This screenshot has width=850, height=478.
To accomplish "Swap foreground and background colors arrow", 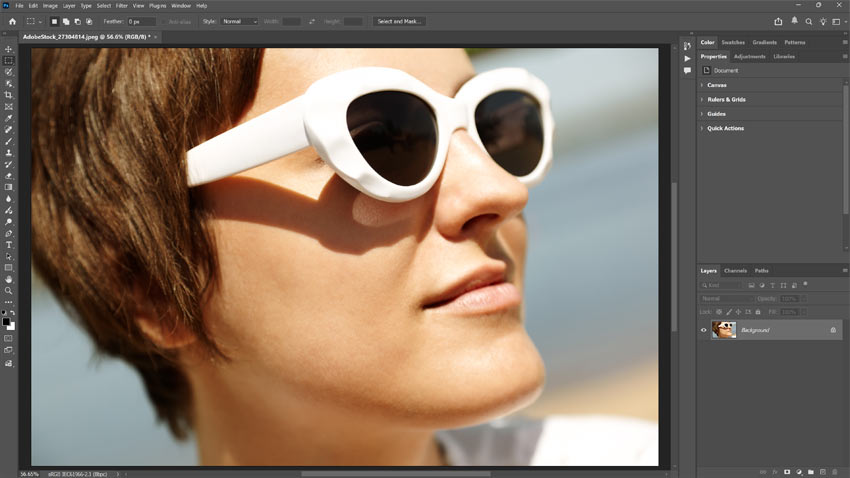I will [x=12, y=313].
